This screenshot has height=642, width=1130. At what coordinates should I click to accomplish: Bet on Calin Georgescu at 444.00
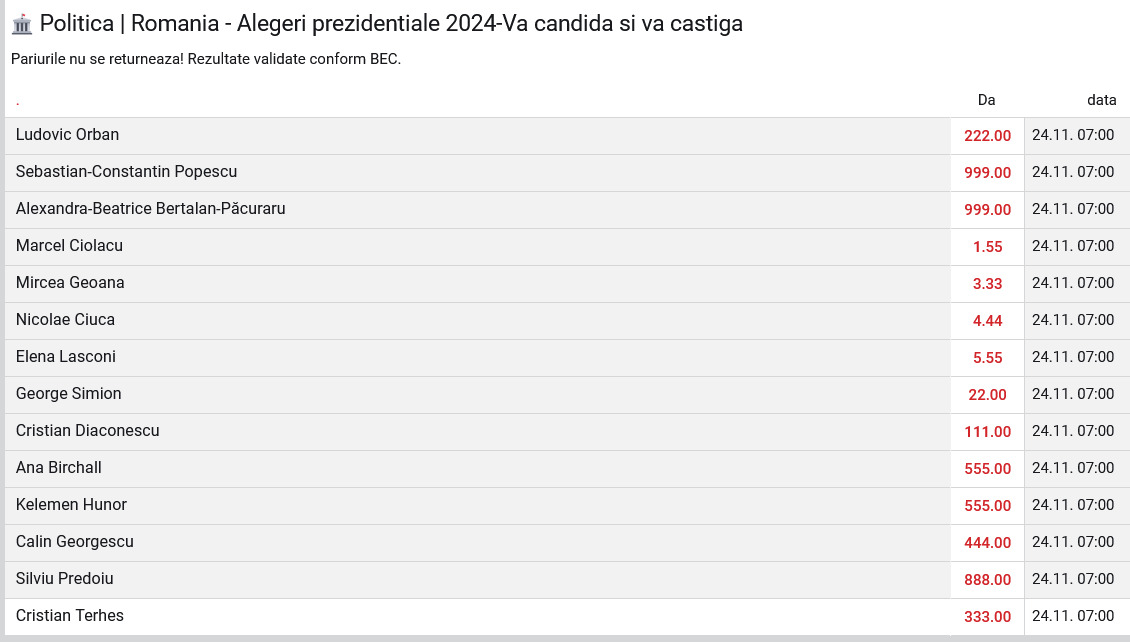click(987, 543)
